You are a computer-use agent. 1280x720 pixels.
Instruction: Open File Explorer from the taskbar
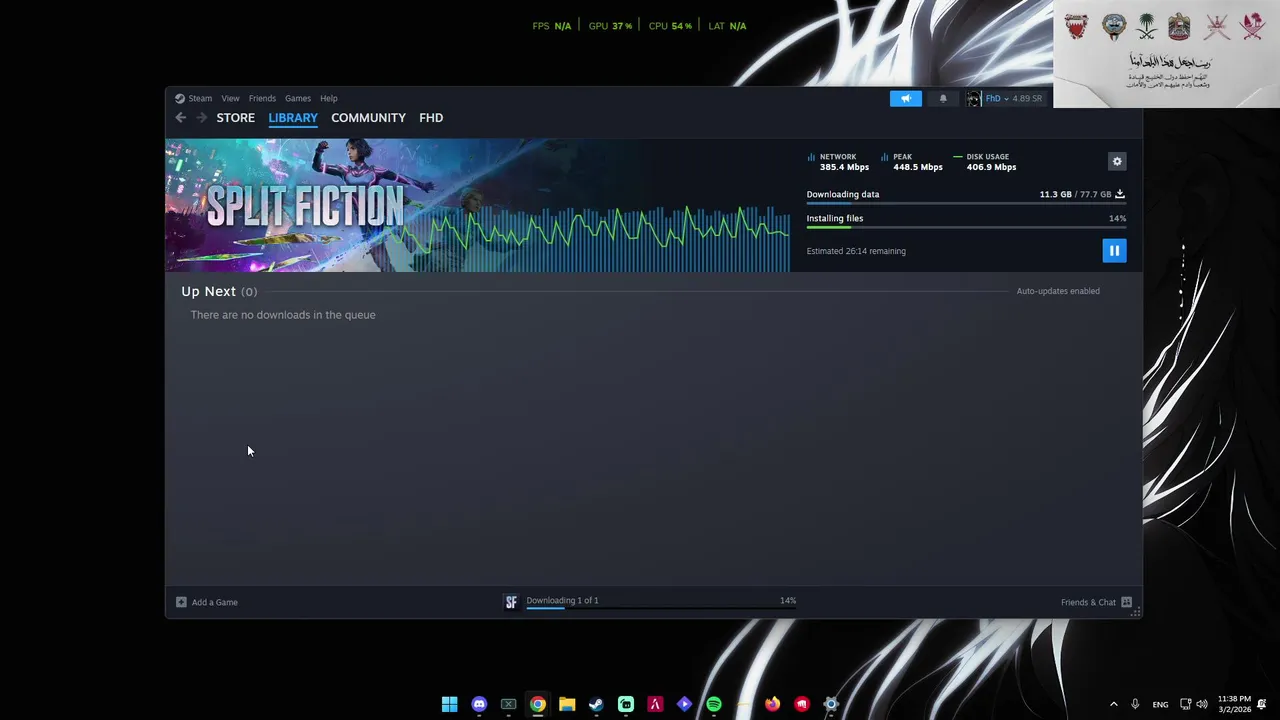(567, 704)
